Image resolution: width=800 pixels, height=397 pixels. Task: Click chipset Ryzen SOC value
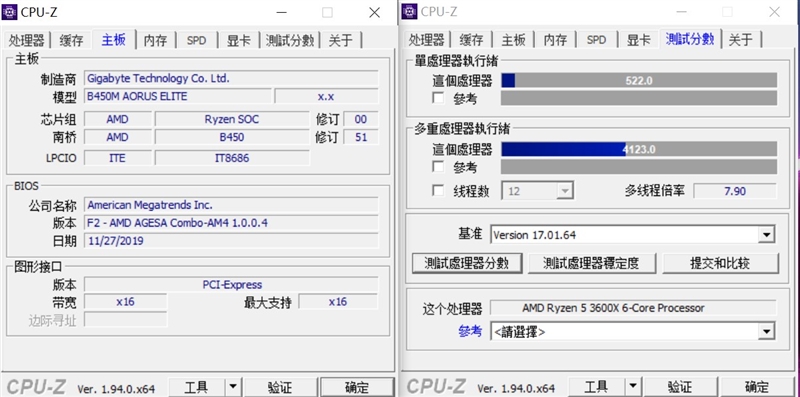click(232, 119)
